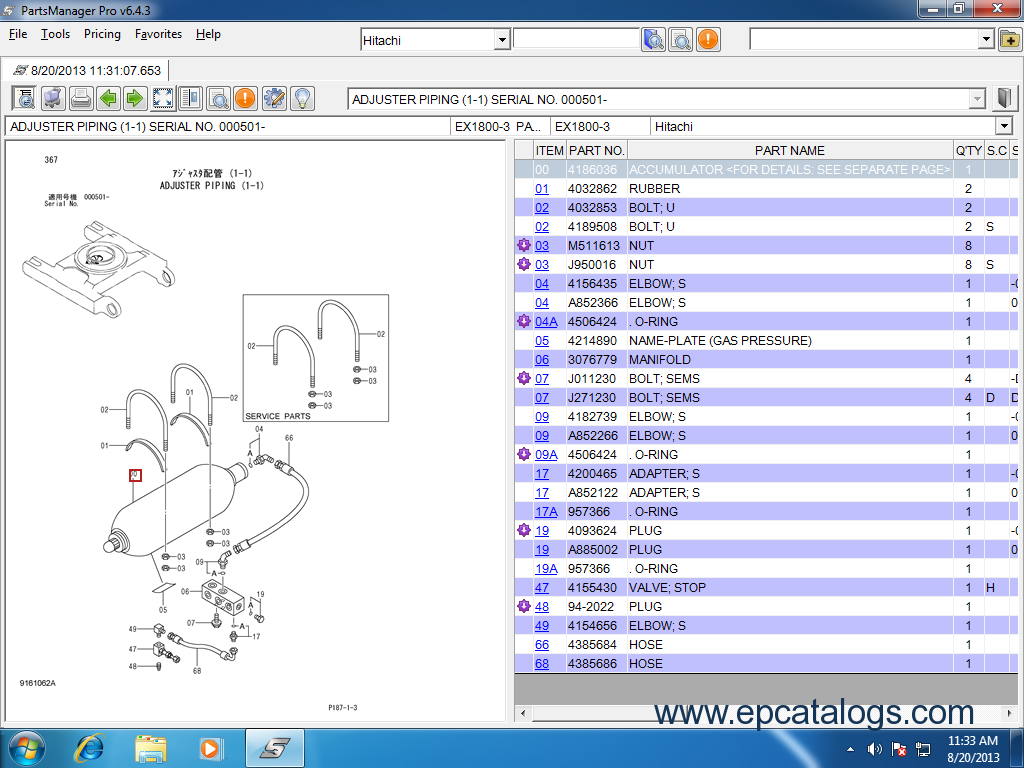Image resolution: width=1024 pixels, height=768 pixels.
Task: Open the Pricing menu
Action: pos(102,34)
